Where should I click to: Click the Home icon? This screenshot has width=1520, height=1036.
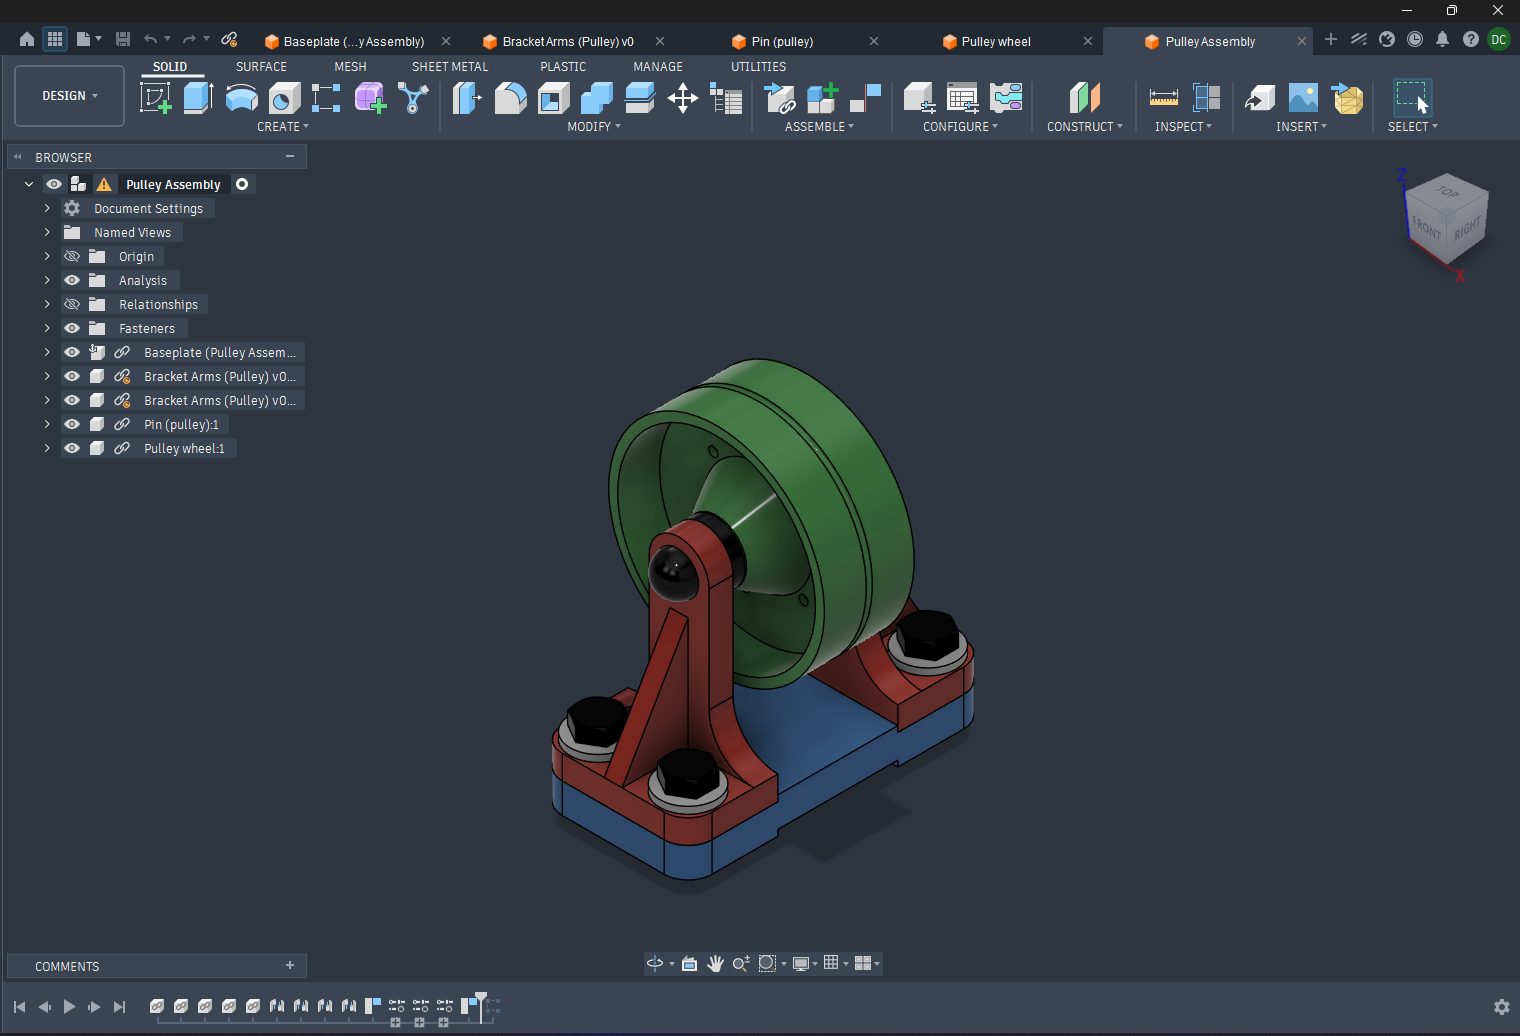27,40
